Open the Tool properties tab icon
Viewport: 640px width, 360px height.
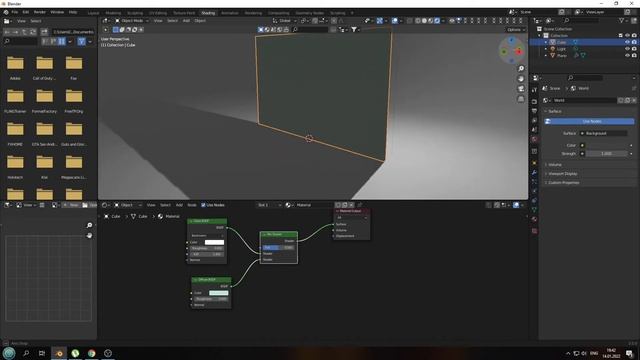pyautogui.click(x=534, y=90)
